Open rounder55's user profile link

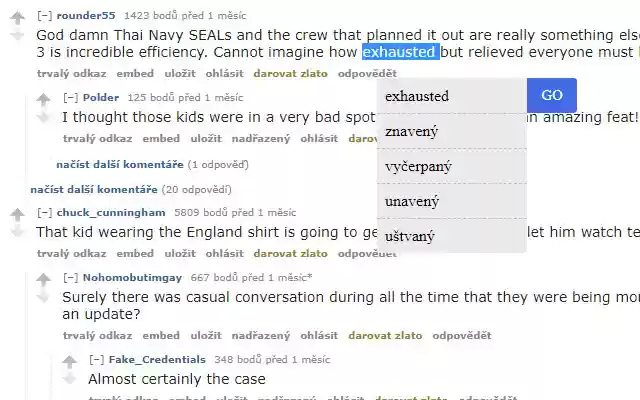tap(86, 16)
